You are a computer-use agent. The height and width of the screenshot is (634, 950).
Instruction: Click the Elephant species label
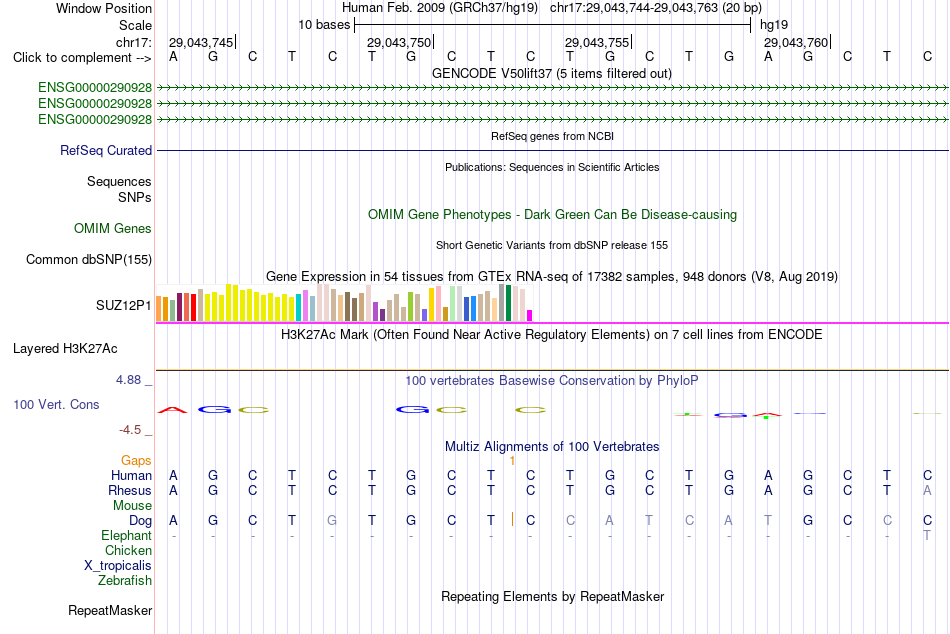tap(127, 536)
